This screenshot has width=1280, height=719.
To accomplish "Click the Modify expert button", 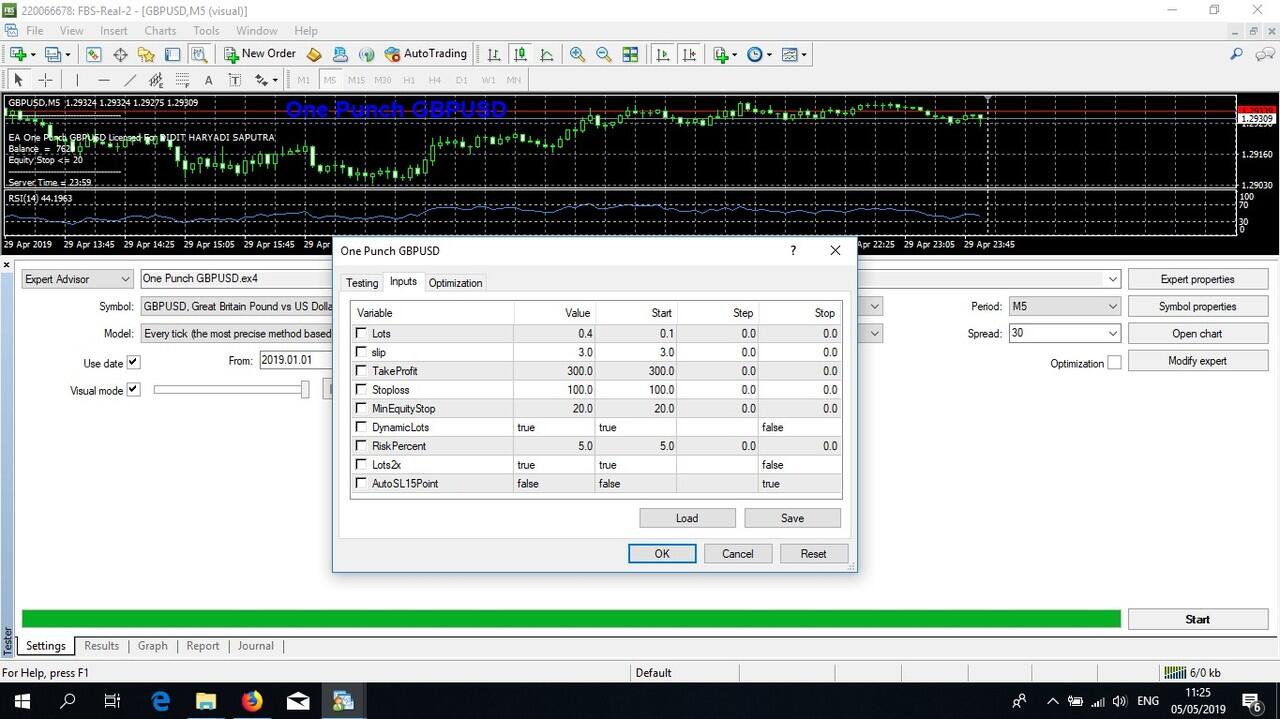I will tap(1198, 360).
